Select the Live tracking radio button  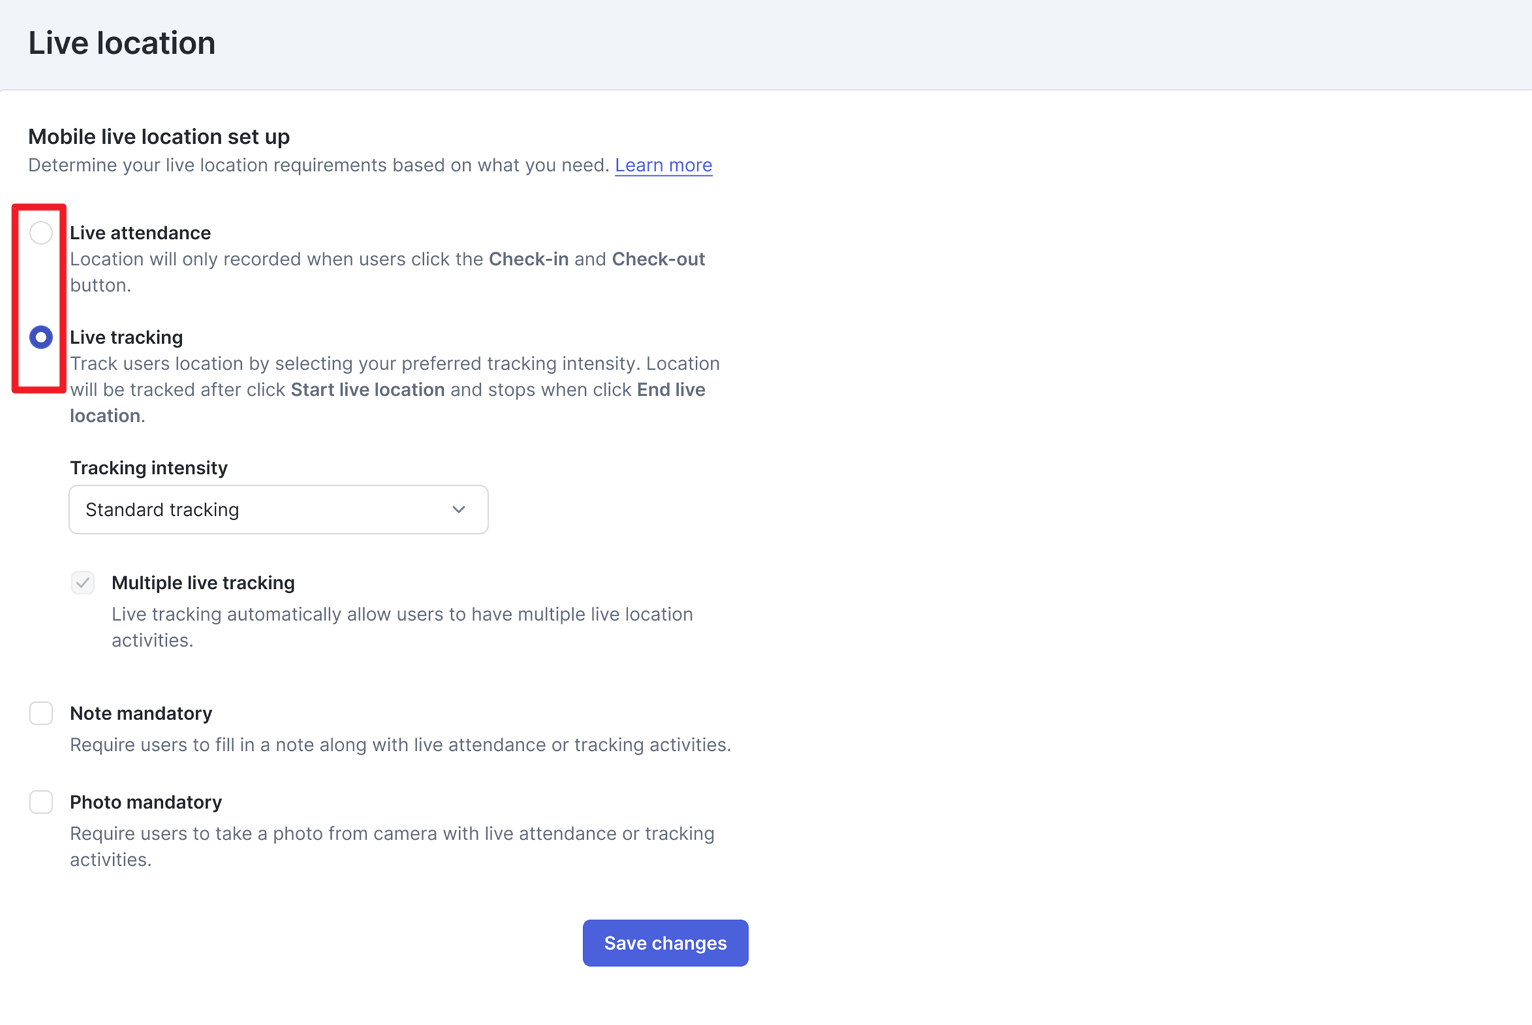click(41, 337)
